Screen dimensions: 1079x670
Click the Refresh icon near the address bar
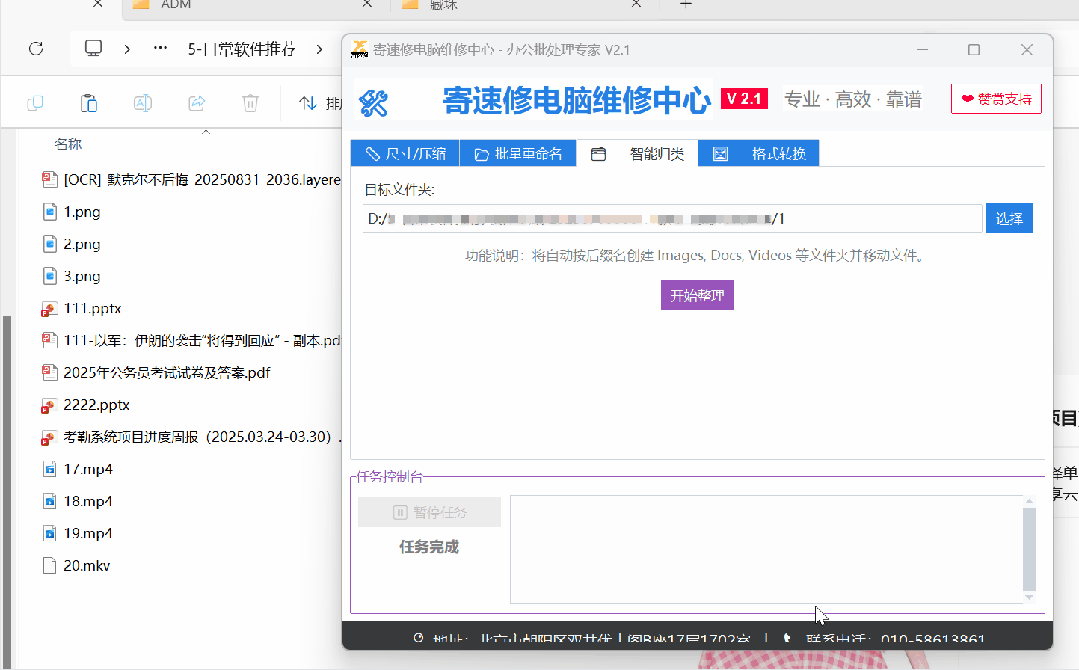(x=36, y=48)
